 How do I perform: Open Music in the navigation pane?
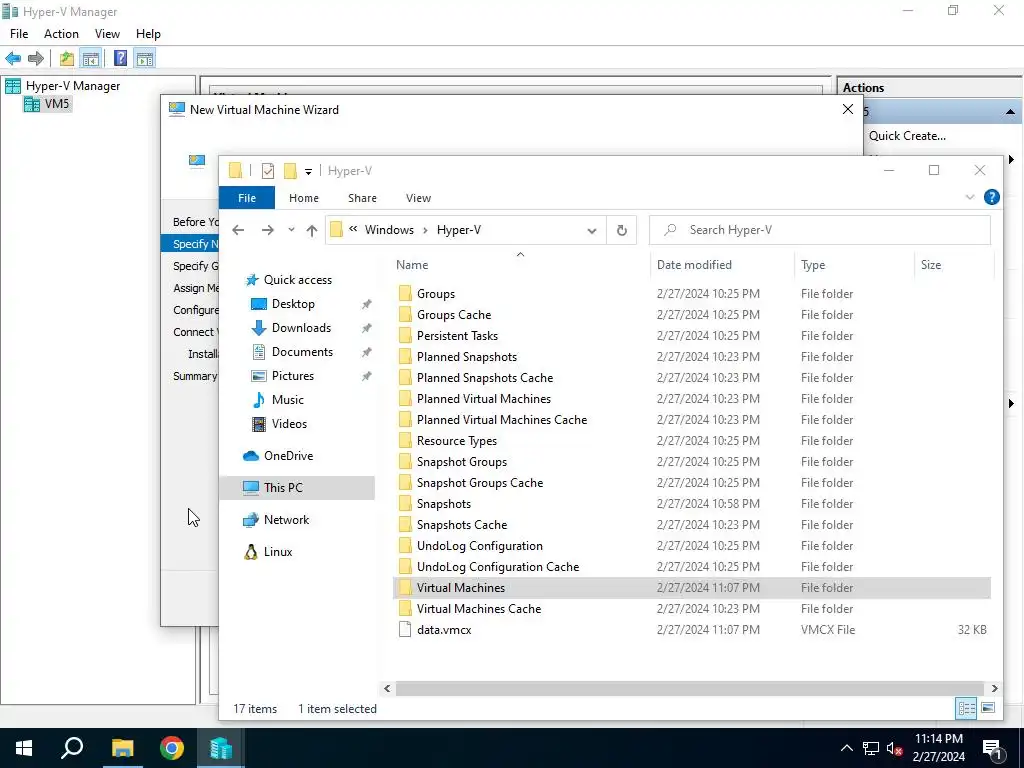tap(287, 400)
